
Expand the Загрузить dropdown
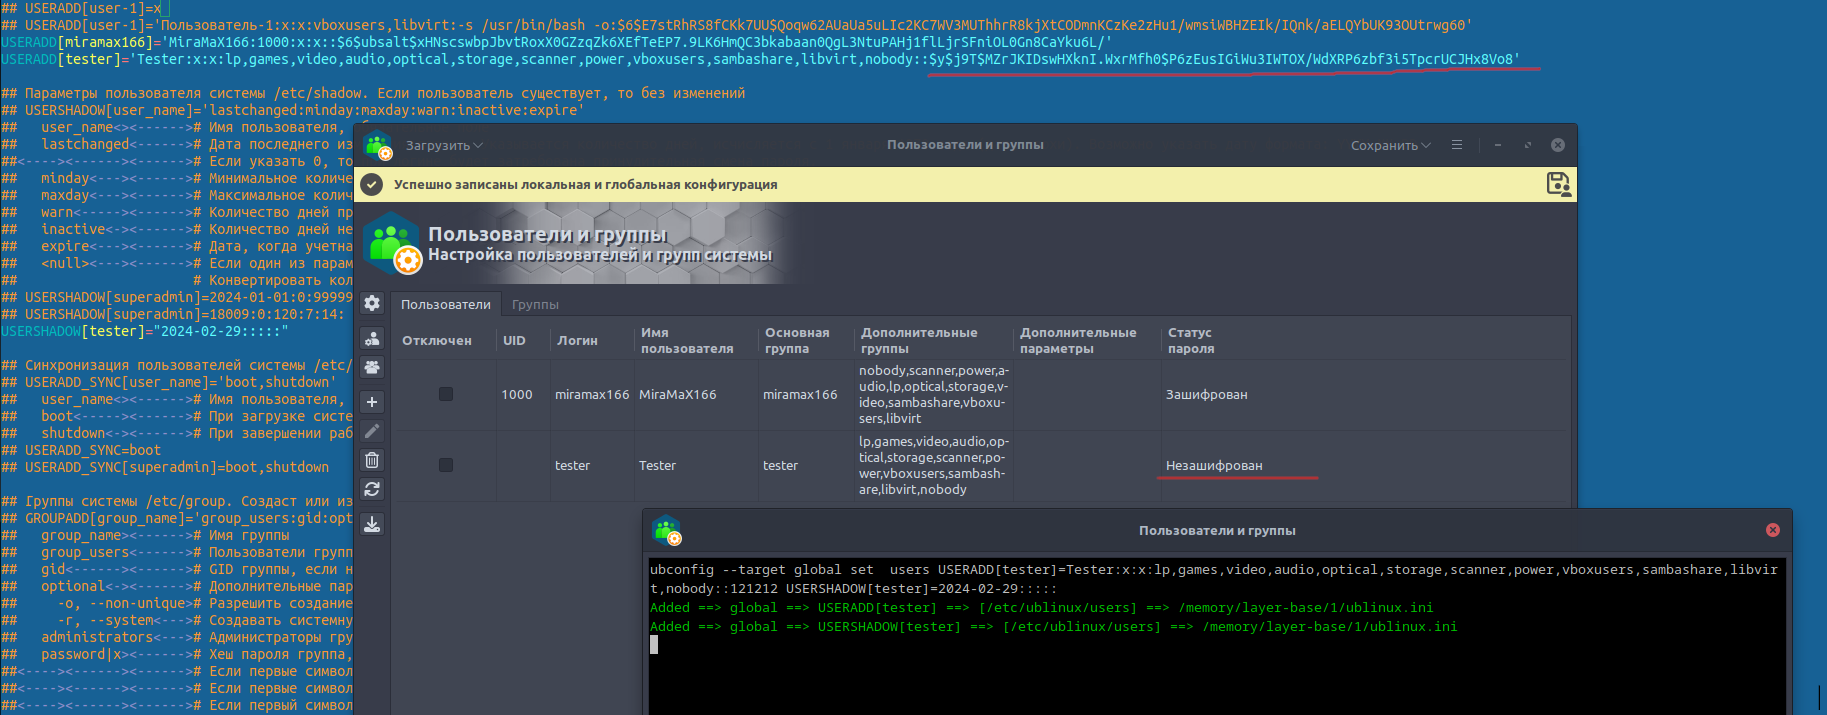444,146
